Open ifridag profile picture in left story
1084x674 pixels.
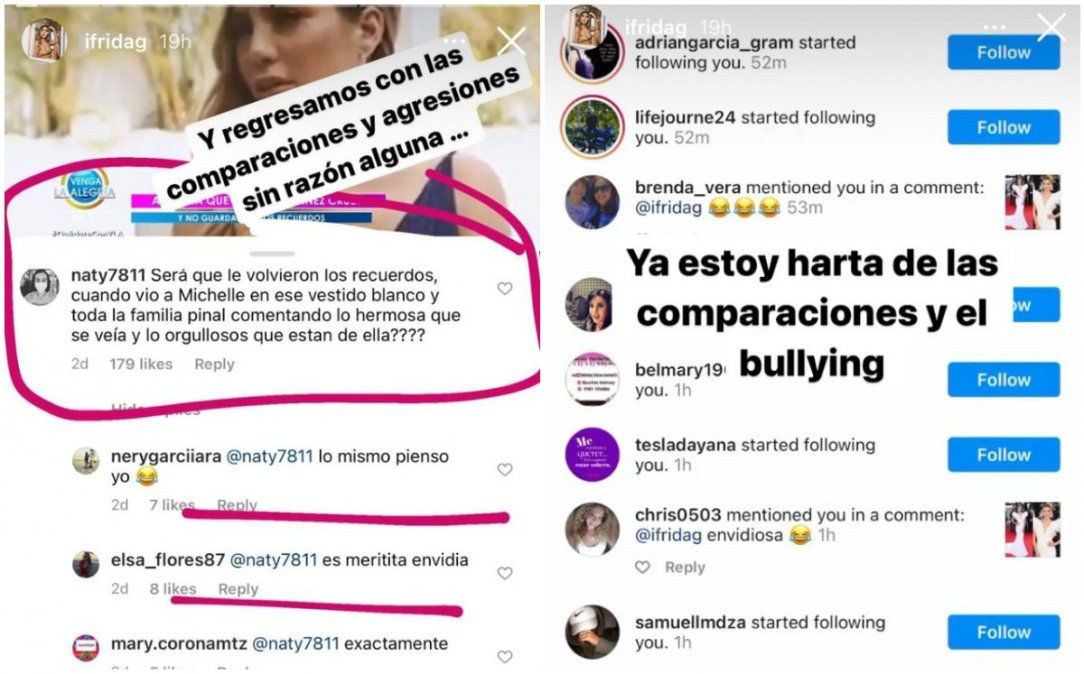(44, 41)
